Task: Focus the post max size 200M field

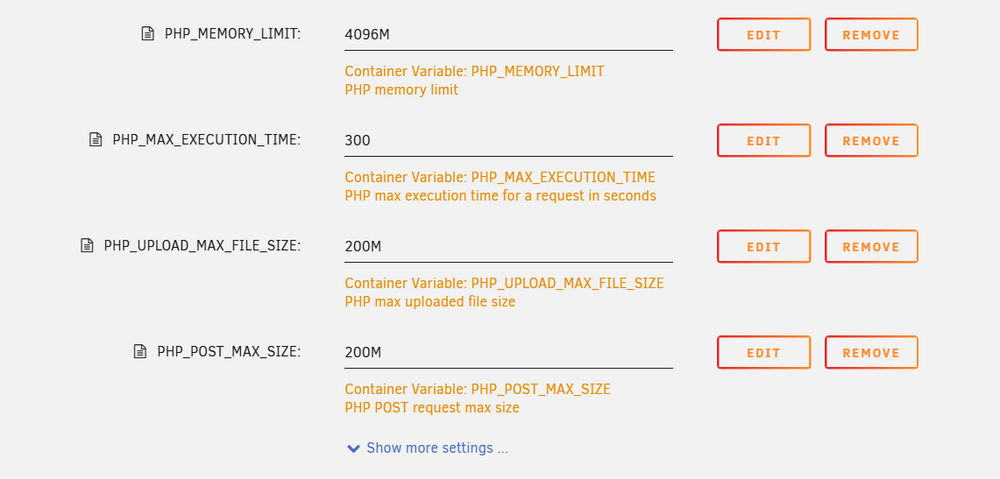Action: coord(508,352)
